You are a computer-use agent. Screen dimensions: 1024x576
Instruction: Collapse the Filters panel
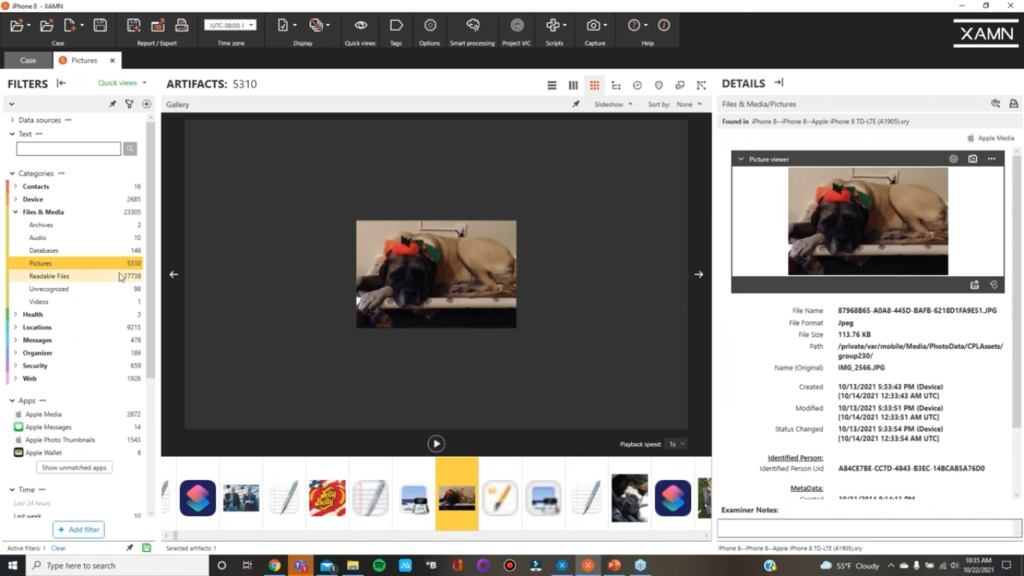[61, 83]
